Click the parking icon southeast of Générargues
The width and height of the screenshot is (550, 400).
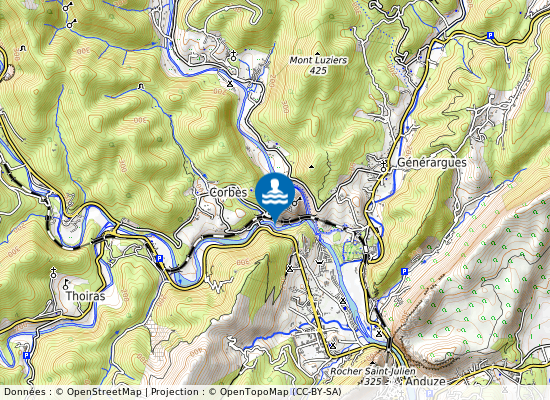pos(404,271)
